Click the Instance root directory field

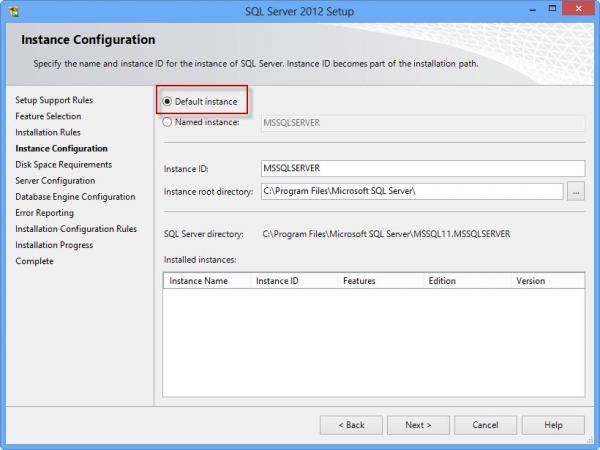click(412, 191)
